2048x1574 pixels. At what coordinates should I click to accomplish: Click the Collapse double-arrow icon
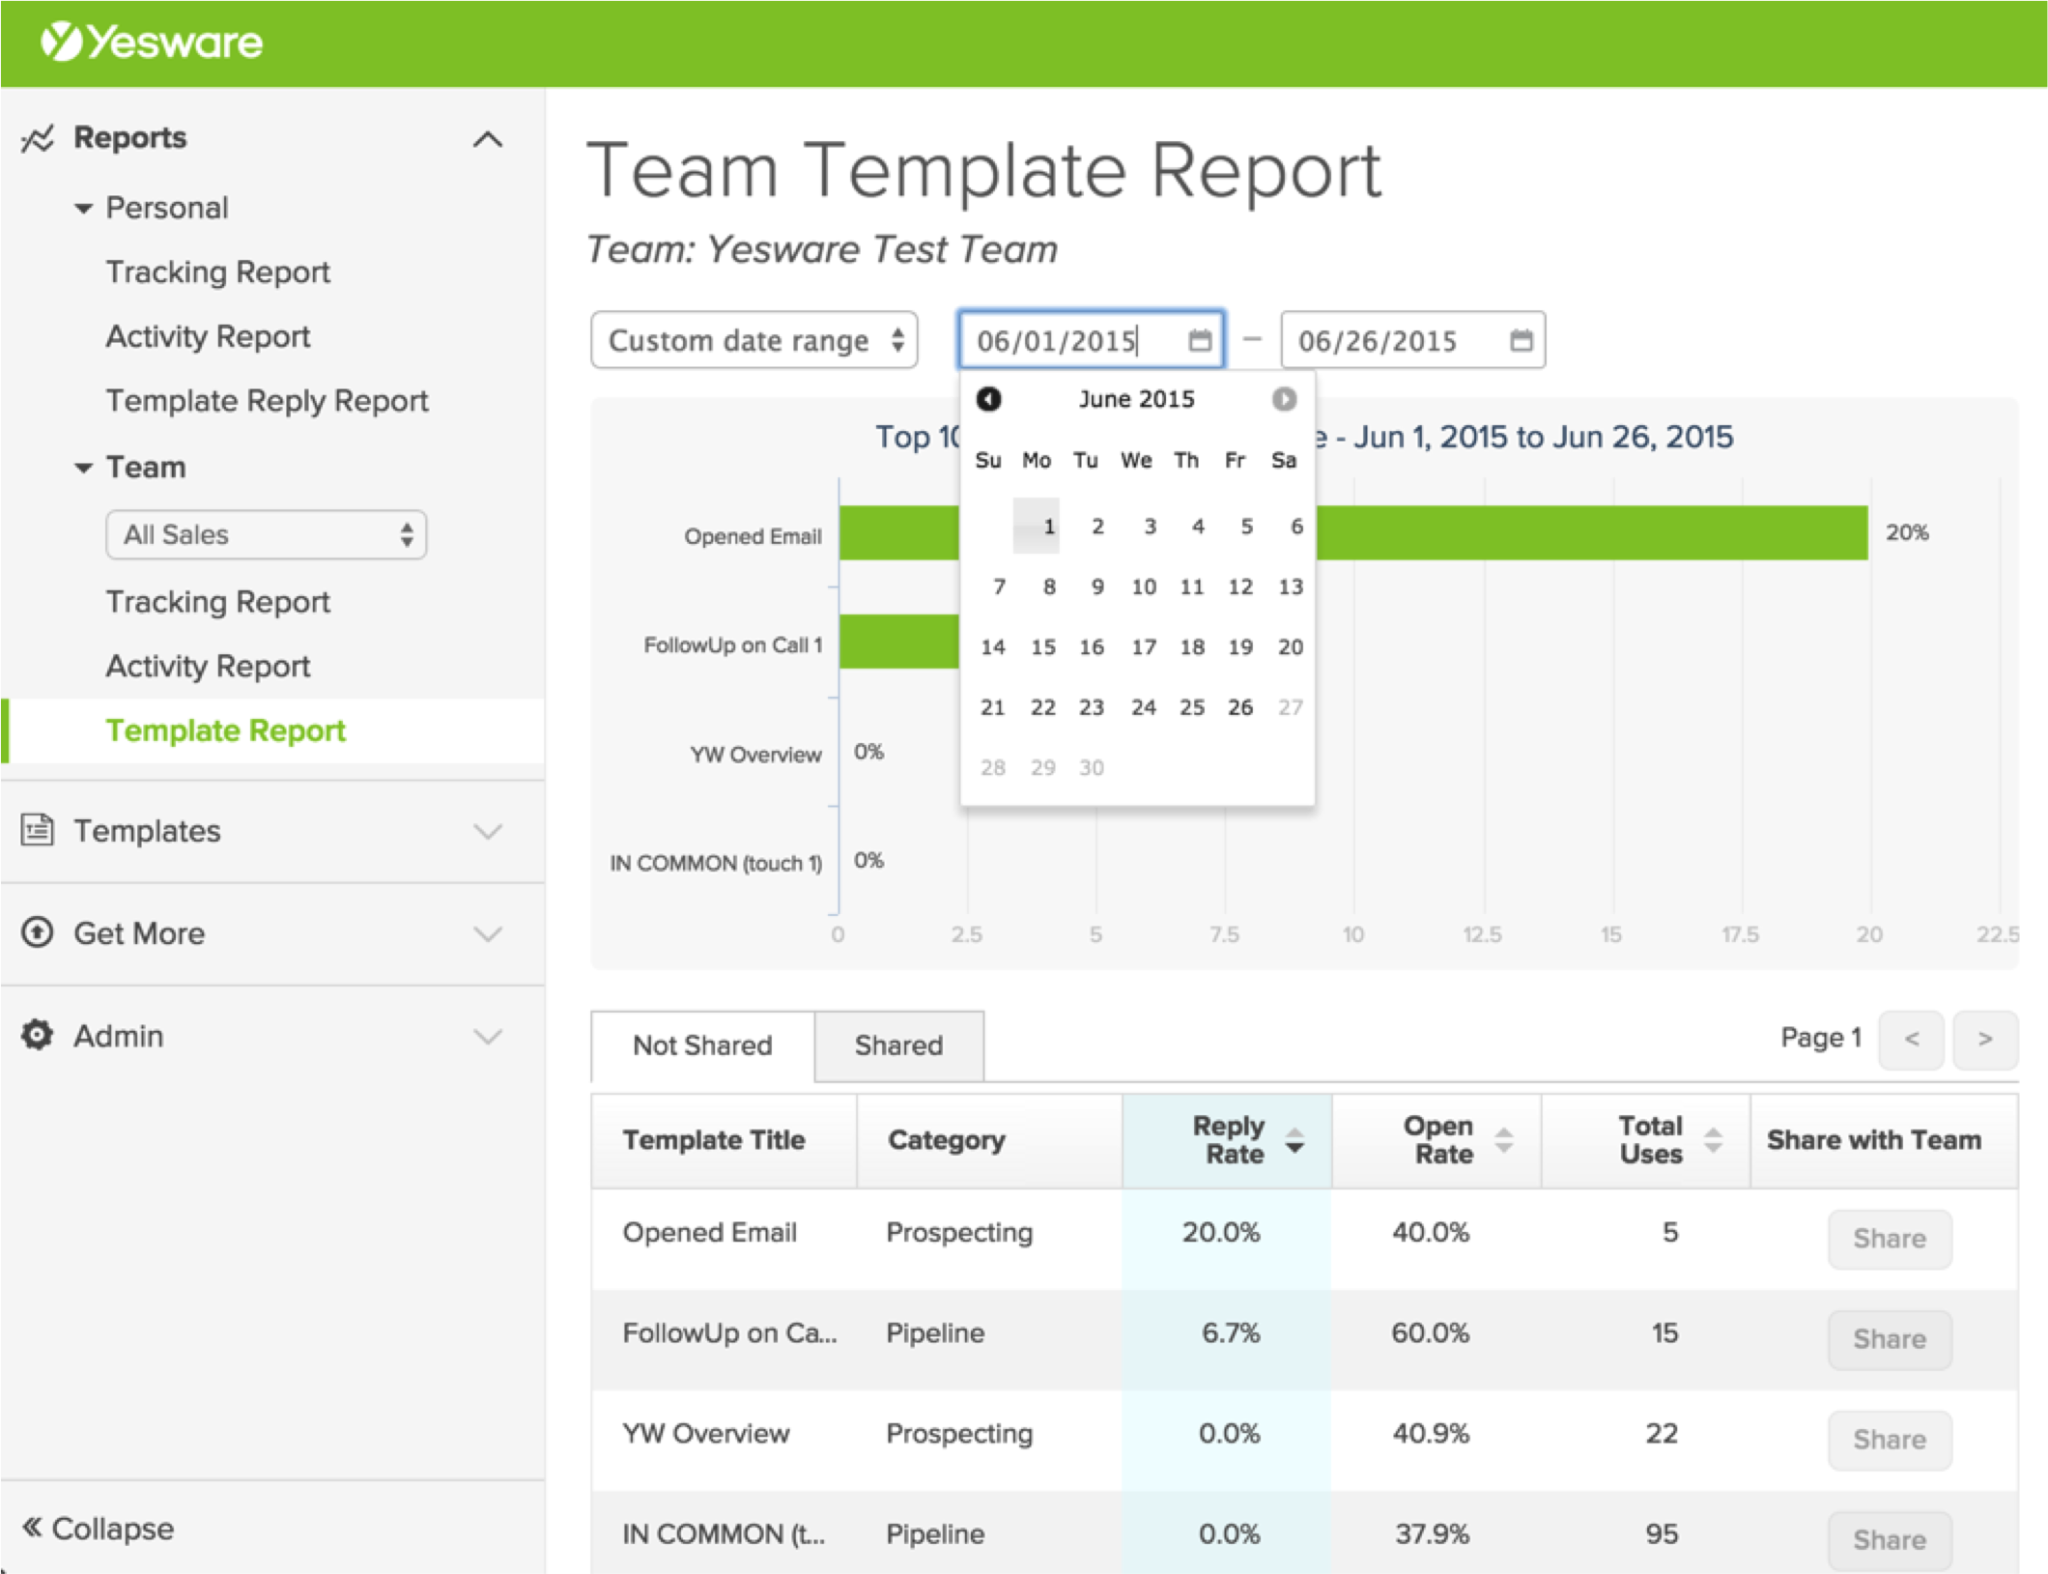click(32, 1527)
